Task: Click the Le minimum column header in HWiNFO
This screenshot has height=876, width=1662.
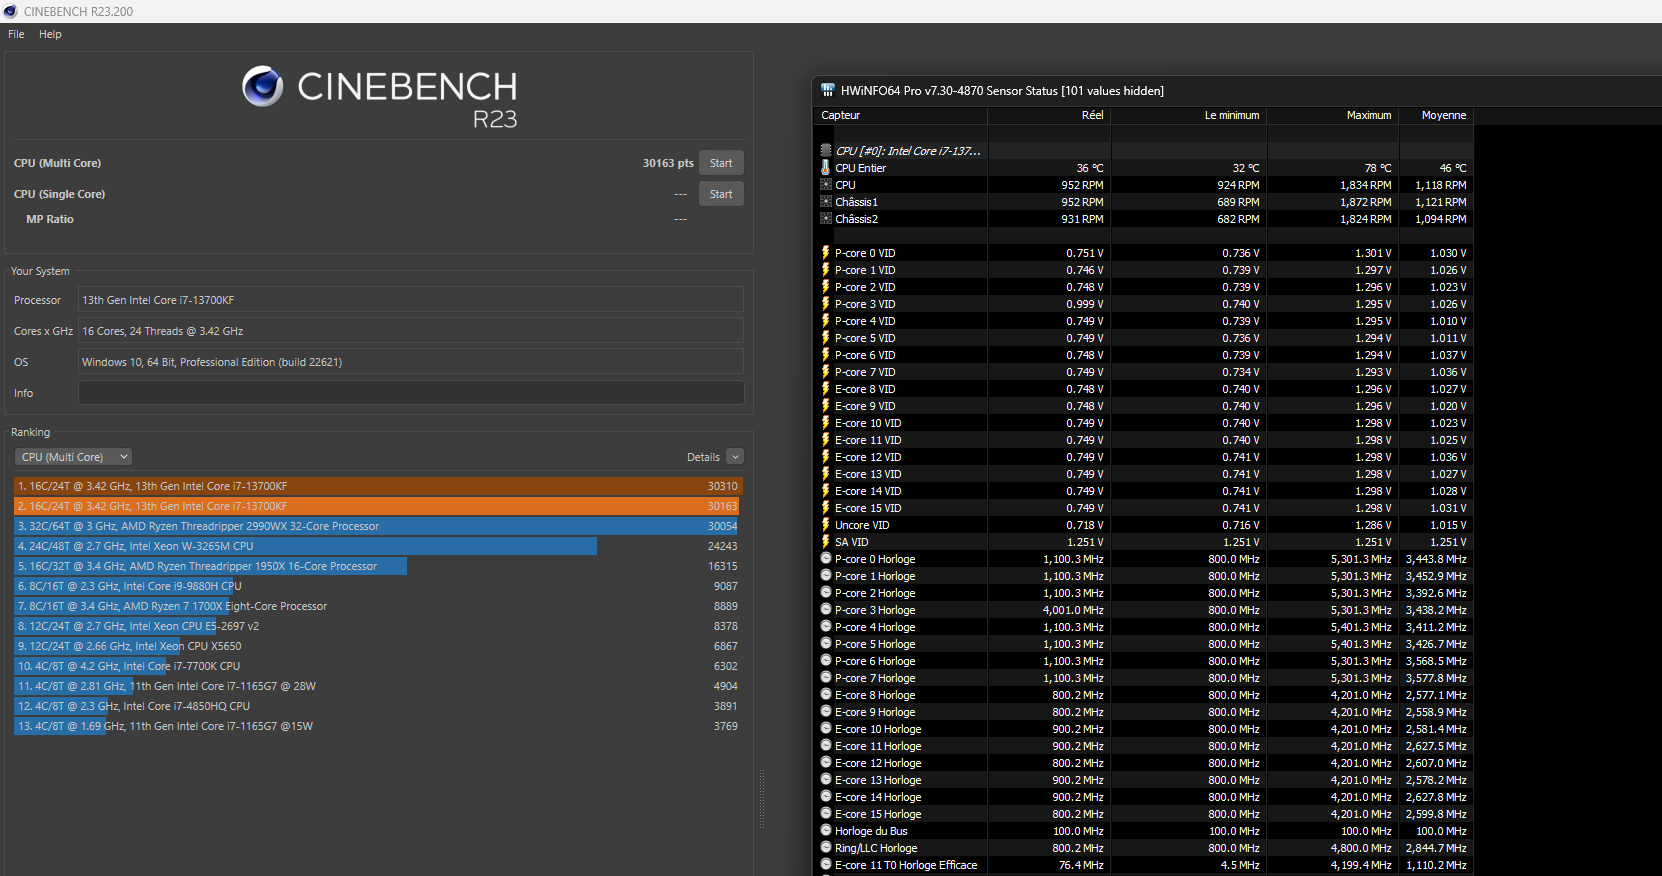Action: 1188,116
